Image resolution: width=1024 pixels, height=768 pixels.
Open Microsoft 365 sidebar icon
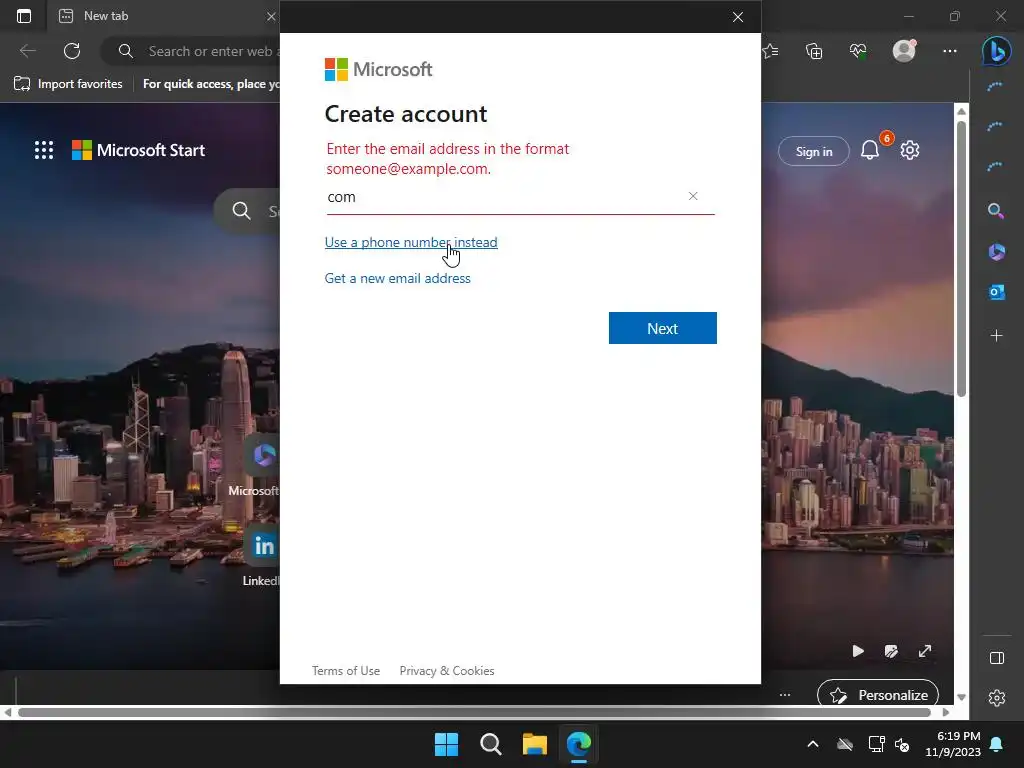[996, 251]
